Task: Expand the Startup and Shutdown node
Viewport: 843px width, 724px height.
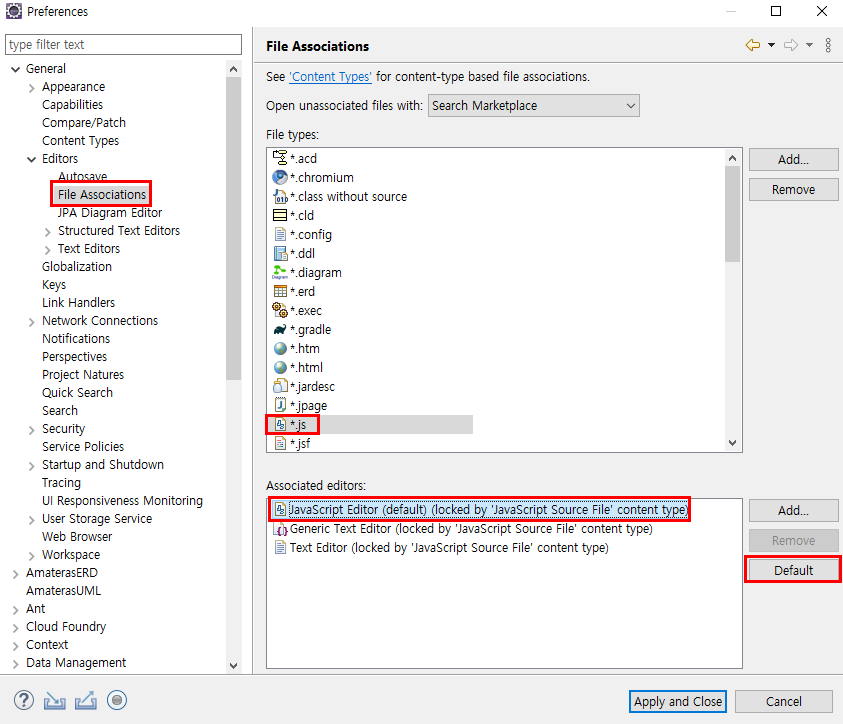Action: coord(32,465)
